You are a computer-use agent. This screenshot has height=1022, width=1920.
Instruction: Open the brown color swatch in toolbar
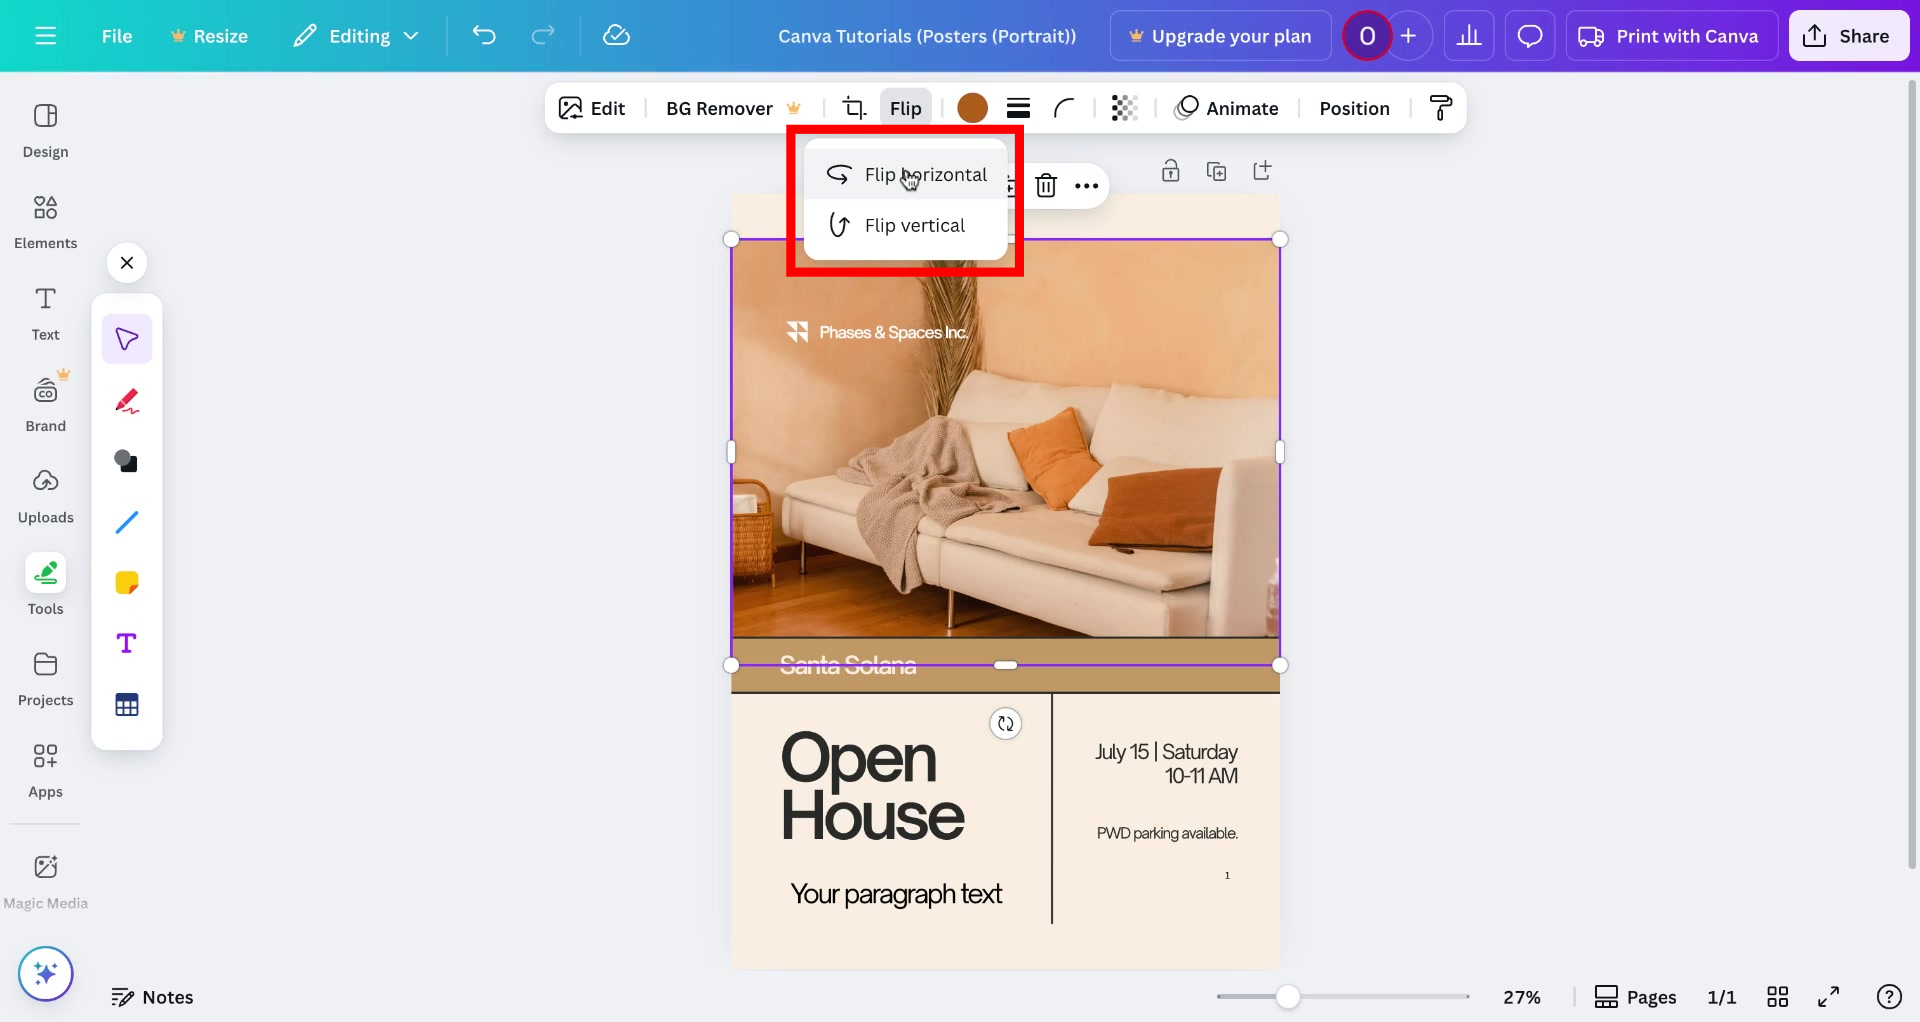click(971, 108)
